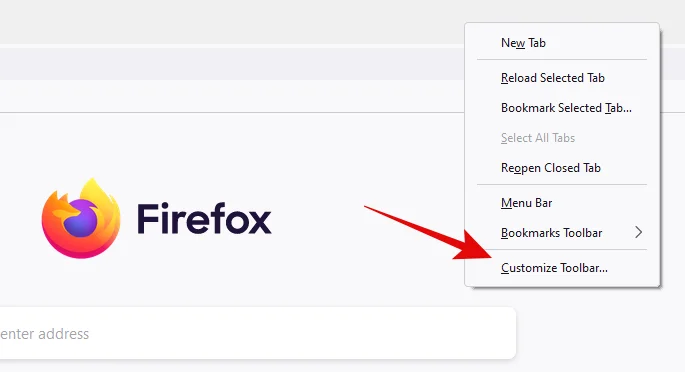The height and width of the screenshot is (372, 685).
Task: Click the Firefox logo icon
Action: (x=81, y=218)
